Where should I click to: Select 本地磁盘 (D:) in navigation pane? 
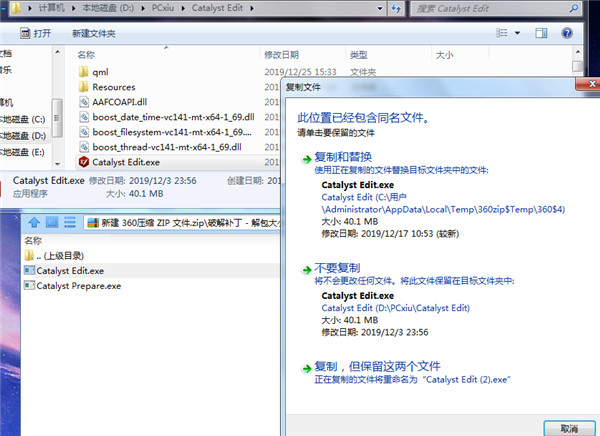(x=24, y=136)
